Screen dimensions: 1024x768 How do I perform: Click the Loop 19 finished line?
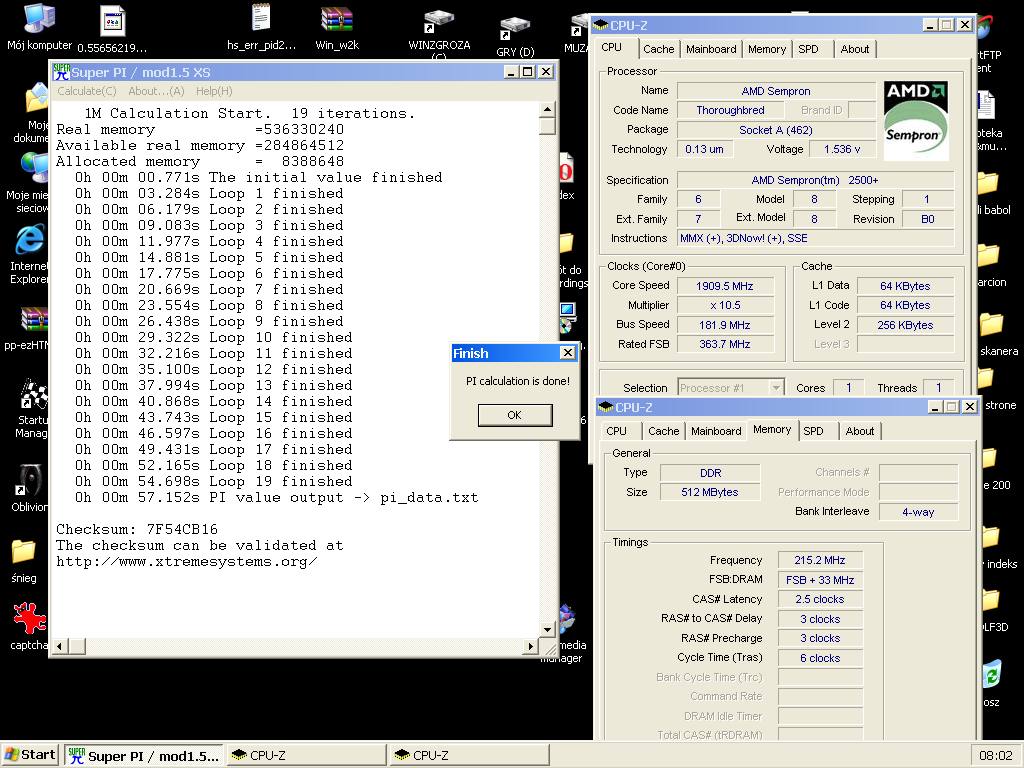[x=214, y=481]
